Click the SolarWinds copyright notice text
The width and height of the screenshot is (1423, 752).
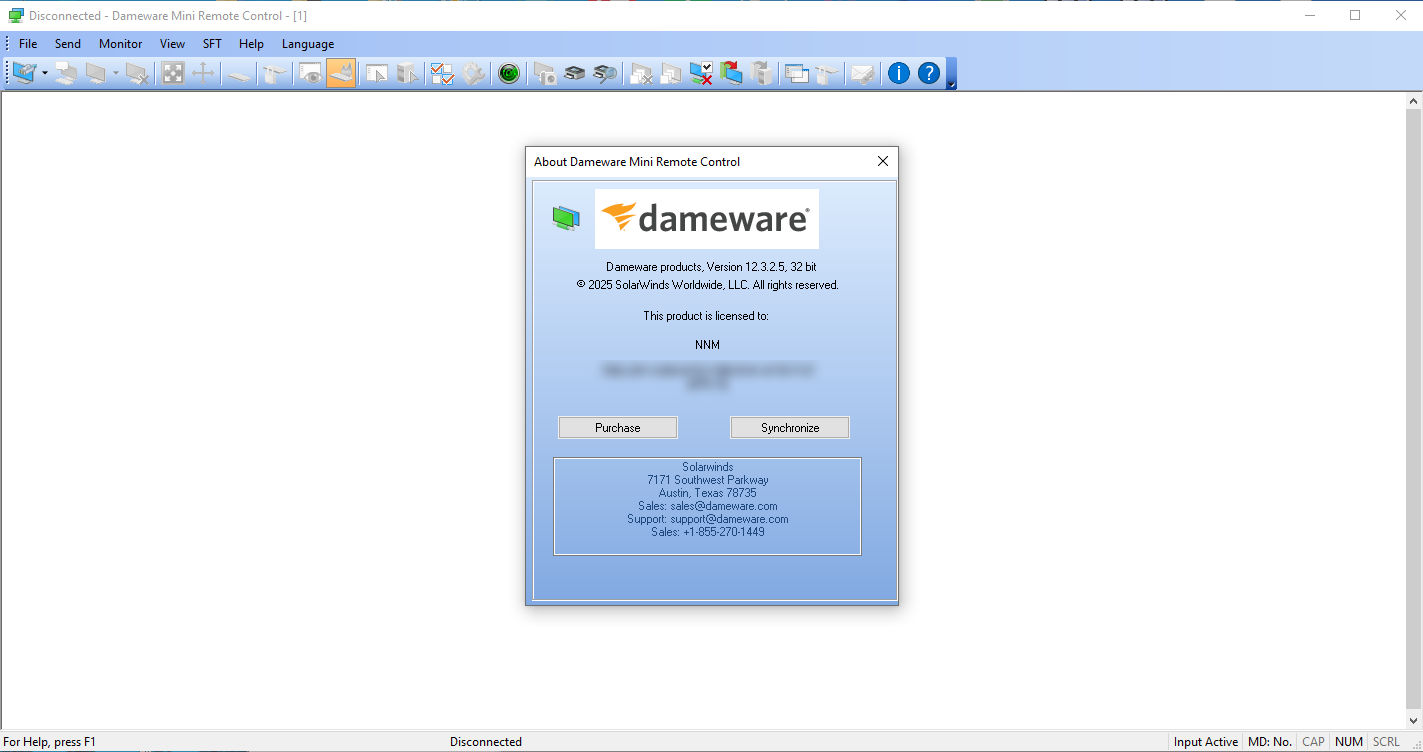(708, 285)
